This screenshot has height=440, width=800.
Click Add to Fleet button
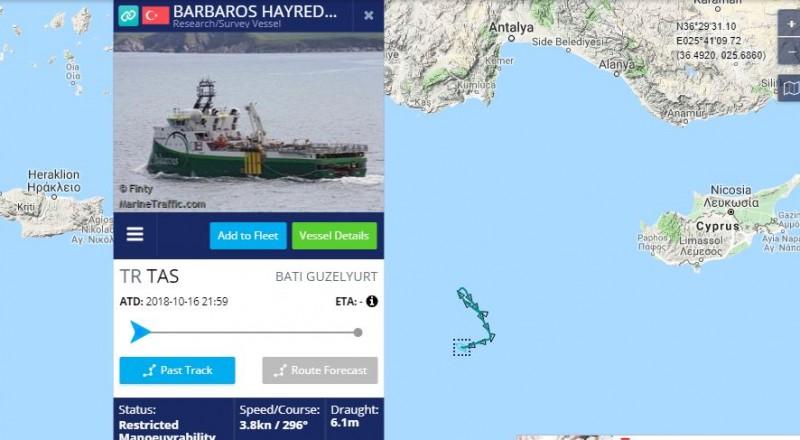point(248,236)
